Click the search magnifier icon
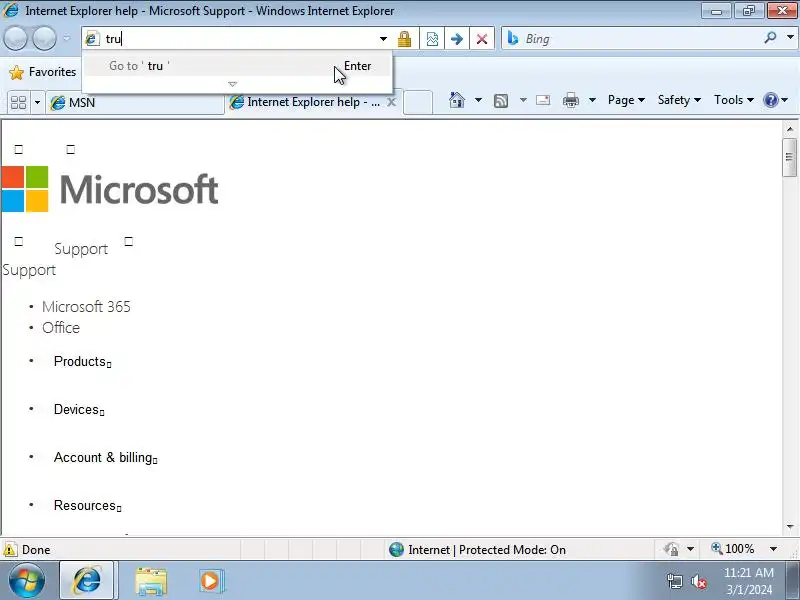Image resolution: width=800 pixels, height=600 pixels. [770, 37]
